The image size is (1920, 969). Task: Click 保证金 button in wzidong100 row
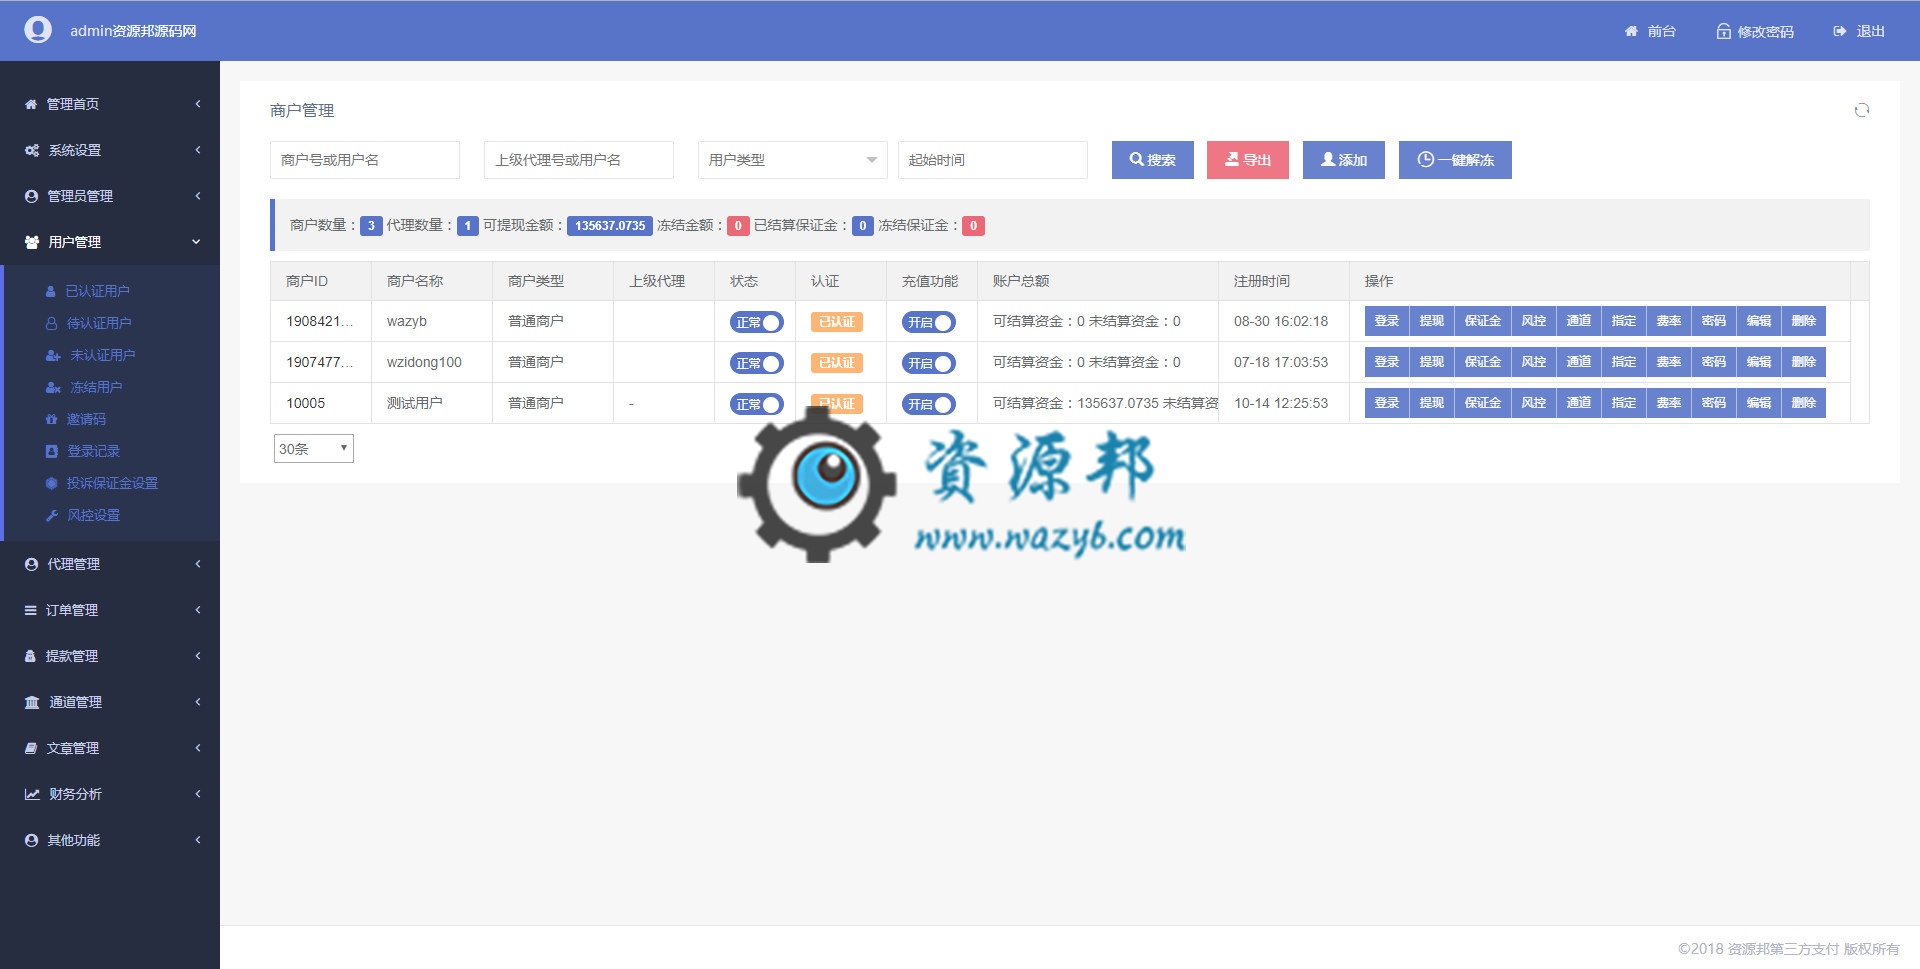tap(1483, 362)
